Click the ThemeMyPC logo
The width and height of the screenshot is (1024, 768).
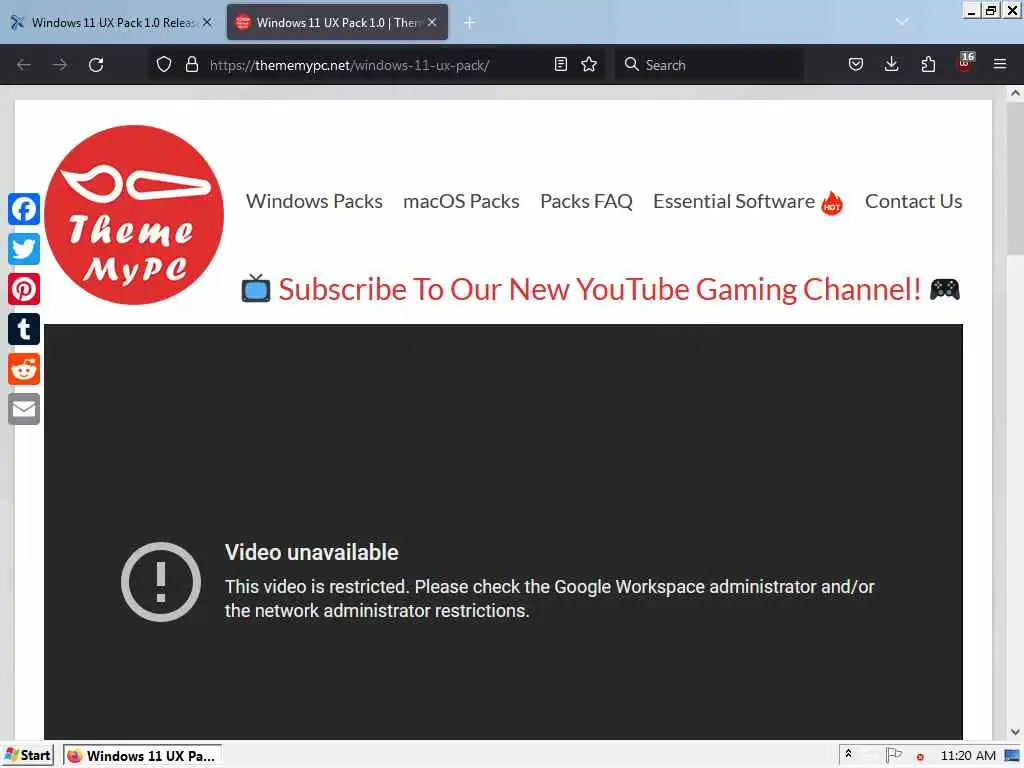pos(134,215)
